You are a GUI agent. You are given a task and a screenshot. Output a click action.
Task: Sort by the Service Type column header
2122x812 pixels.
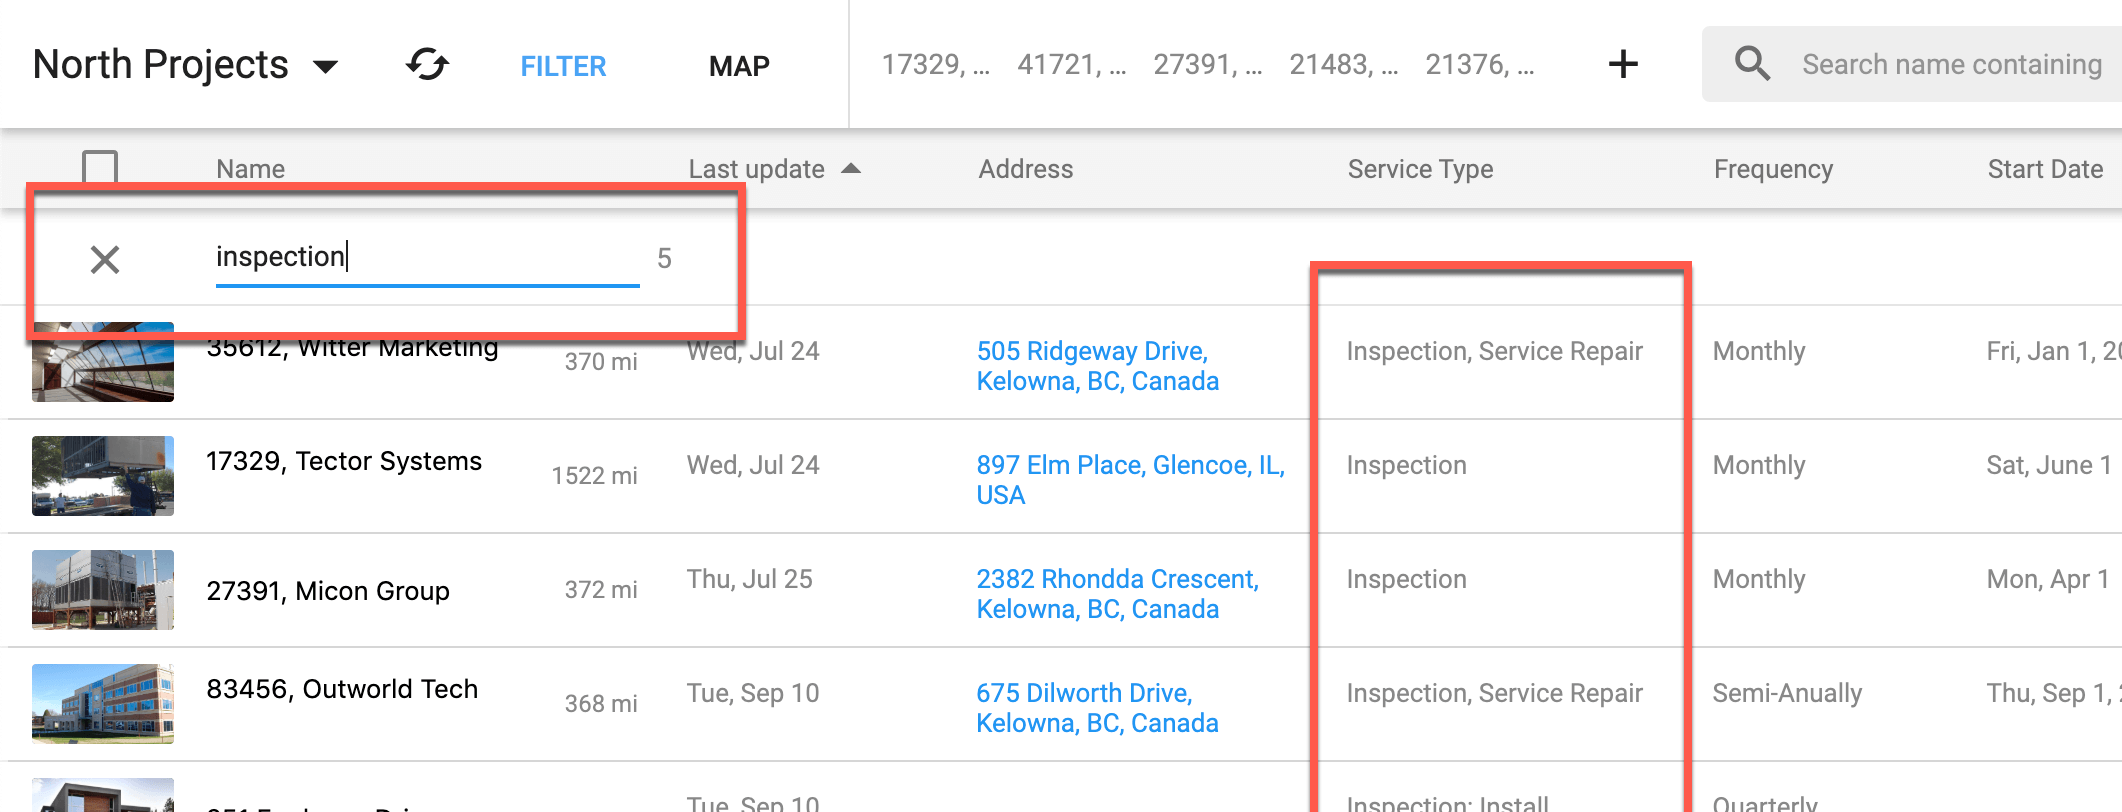[x=1420, y=169]
